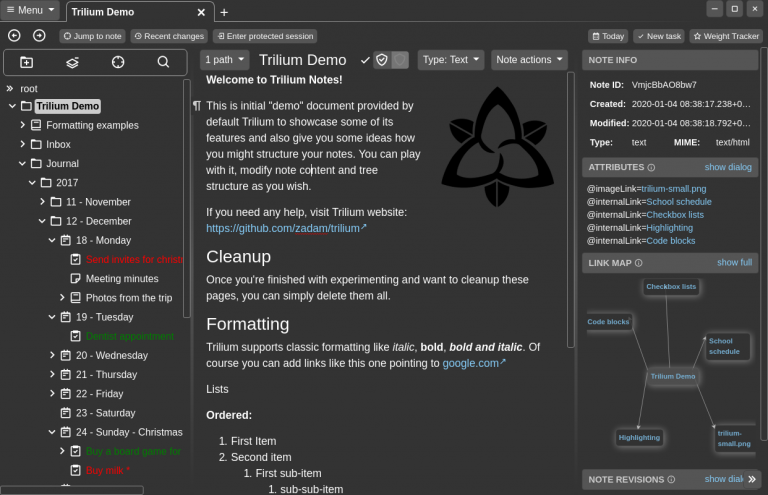
Task: Click the Dentist appointment task checkbox icon
Action: [75, 336]
